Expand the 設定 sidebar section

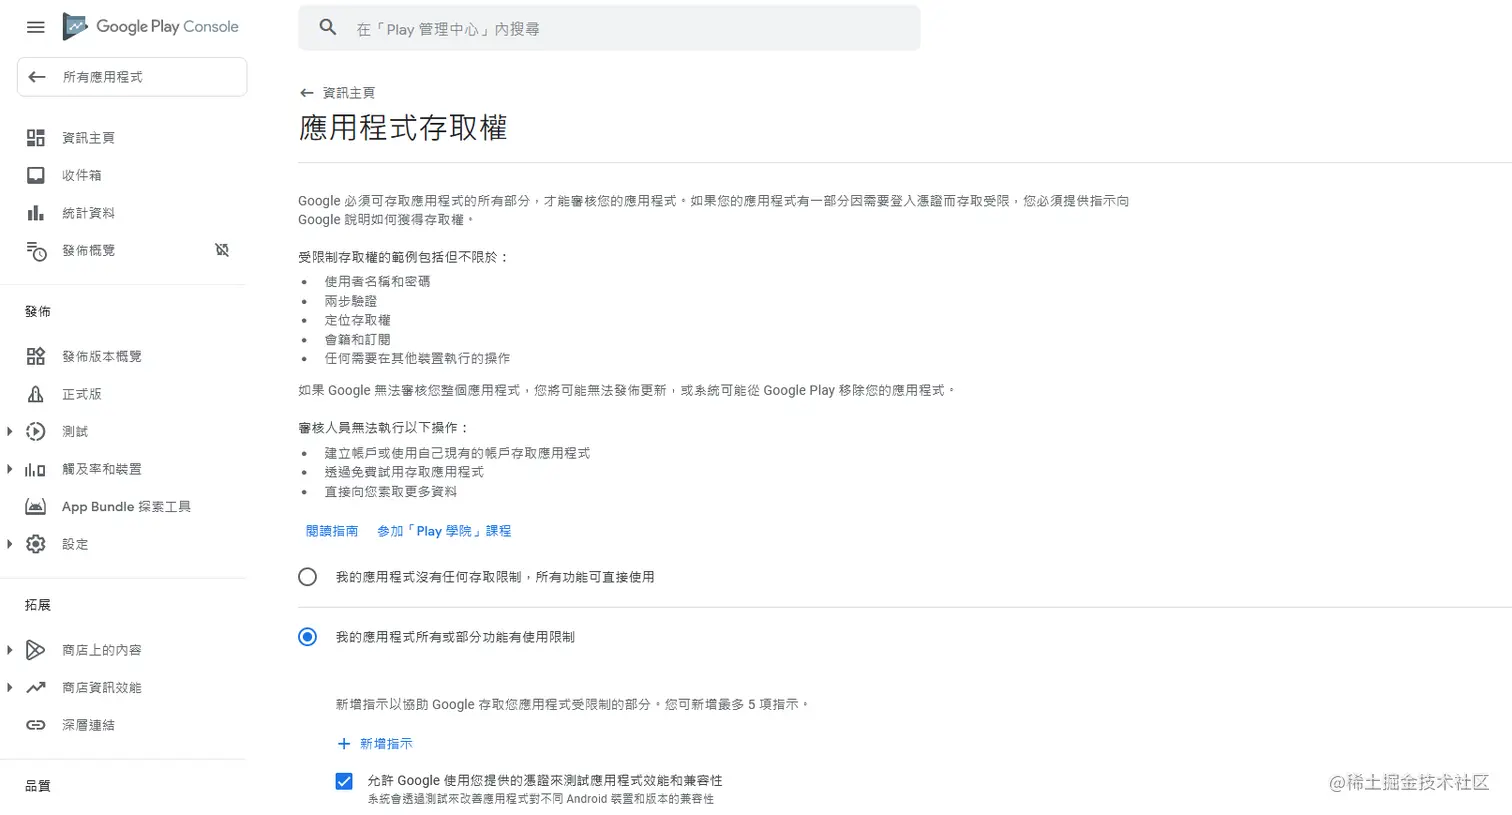pyautogui.click(x=10, y=544)
